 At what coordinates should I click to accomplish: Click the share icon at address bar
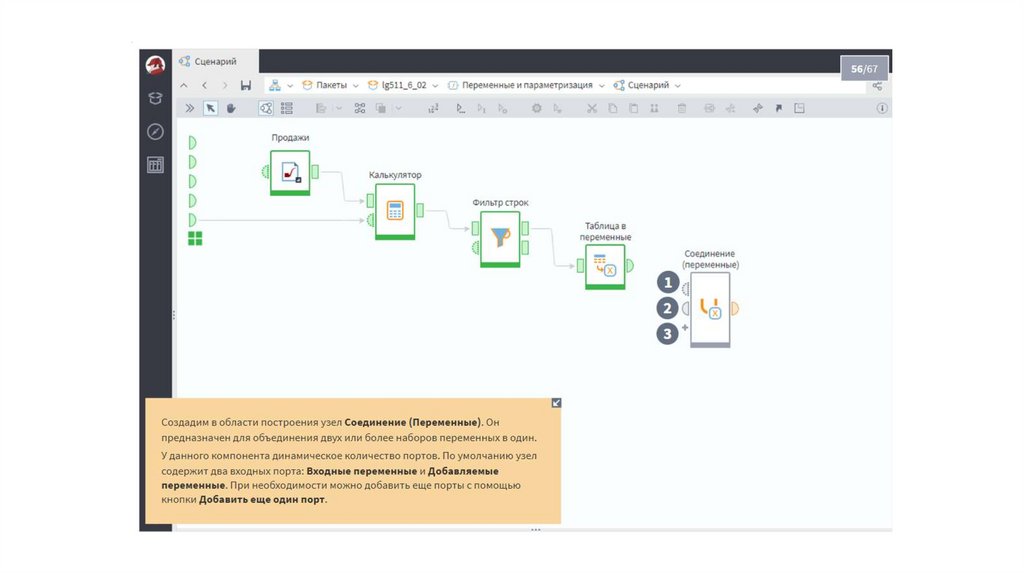point(877,86)
